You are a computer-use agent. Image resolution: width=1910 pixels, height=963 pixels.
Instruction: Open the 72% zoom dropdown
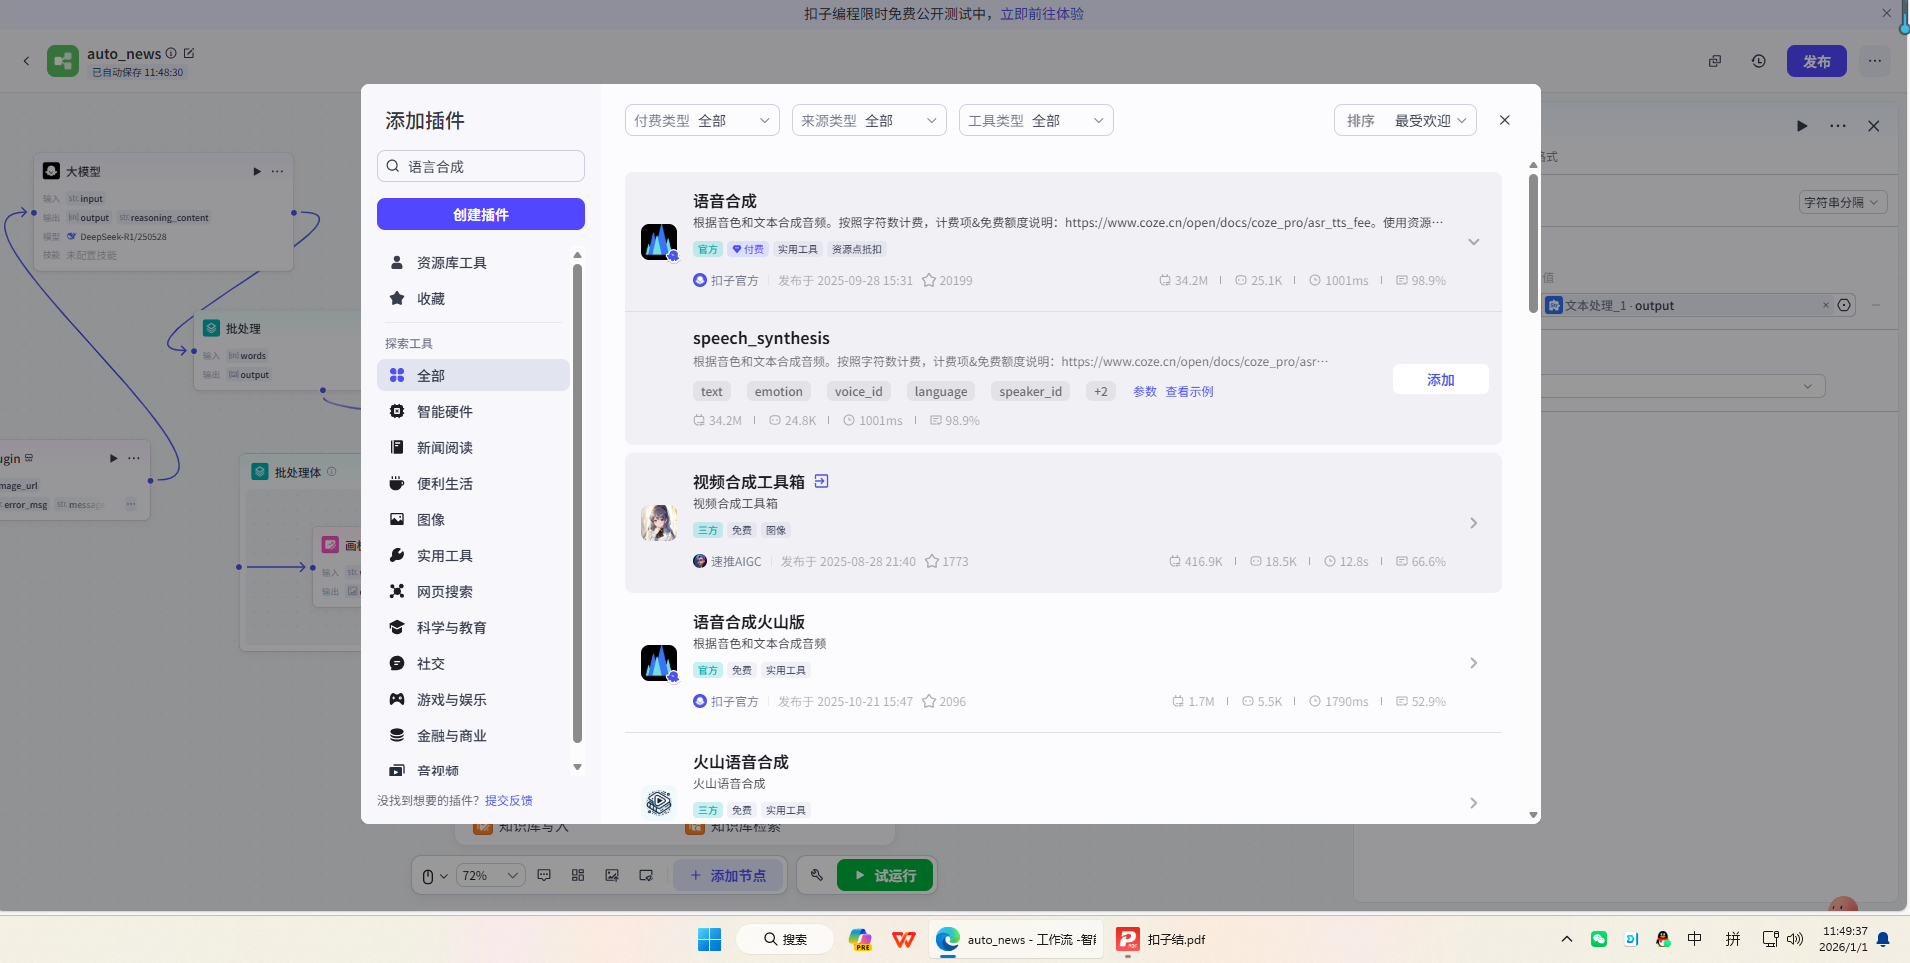tap(489, 875)
